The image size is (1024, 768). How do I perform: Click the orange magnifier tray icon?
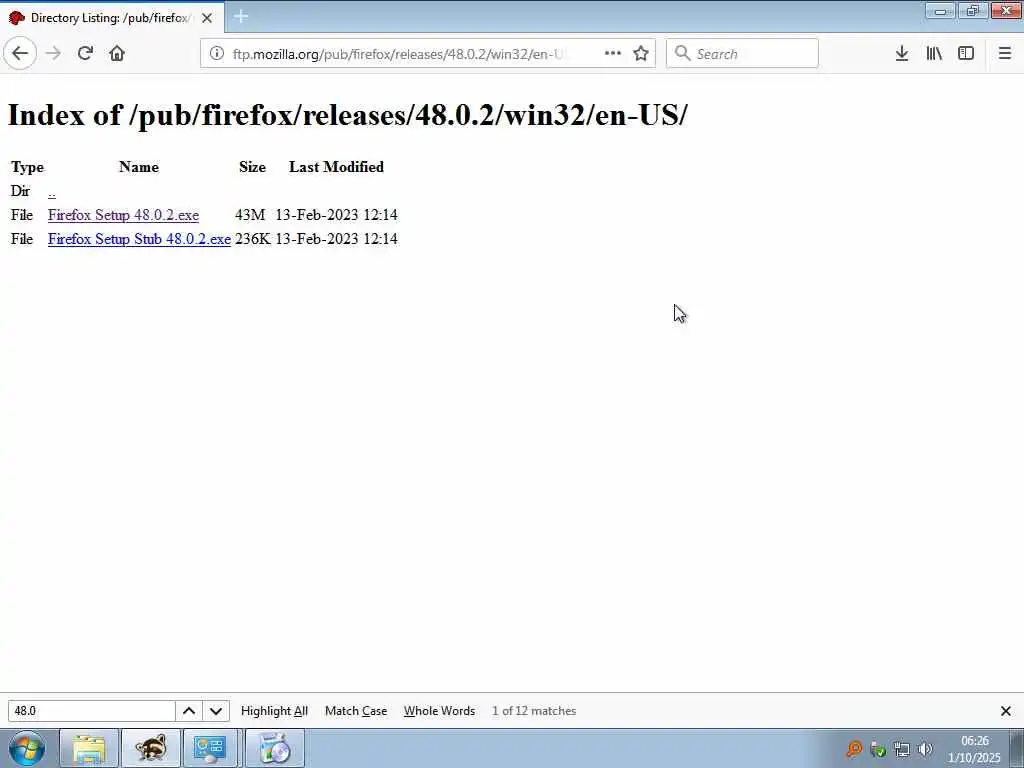click(x=854, y=749)
